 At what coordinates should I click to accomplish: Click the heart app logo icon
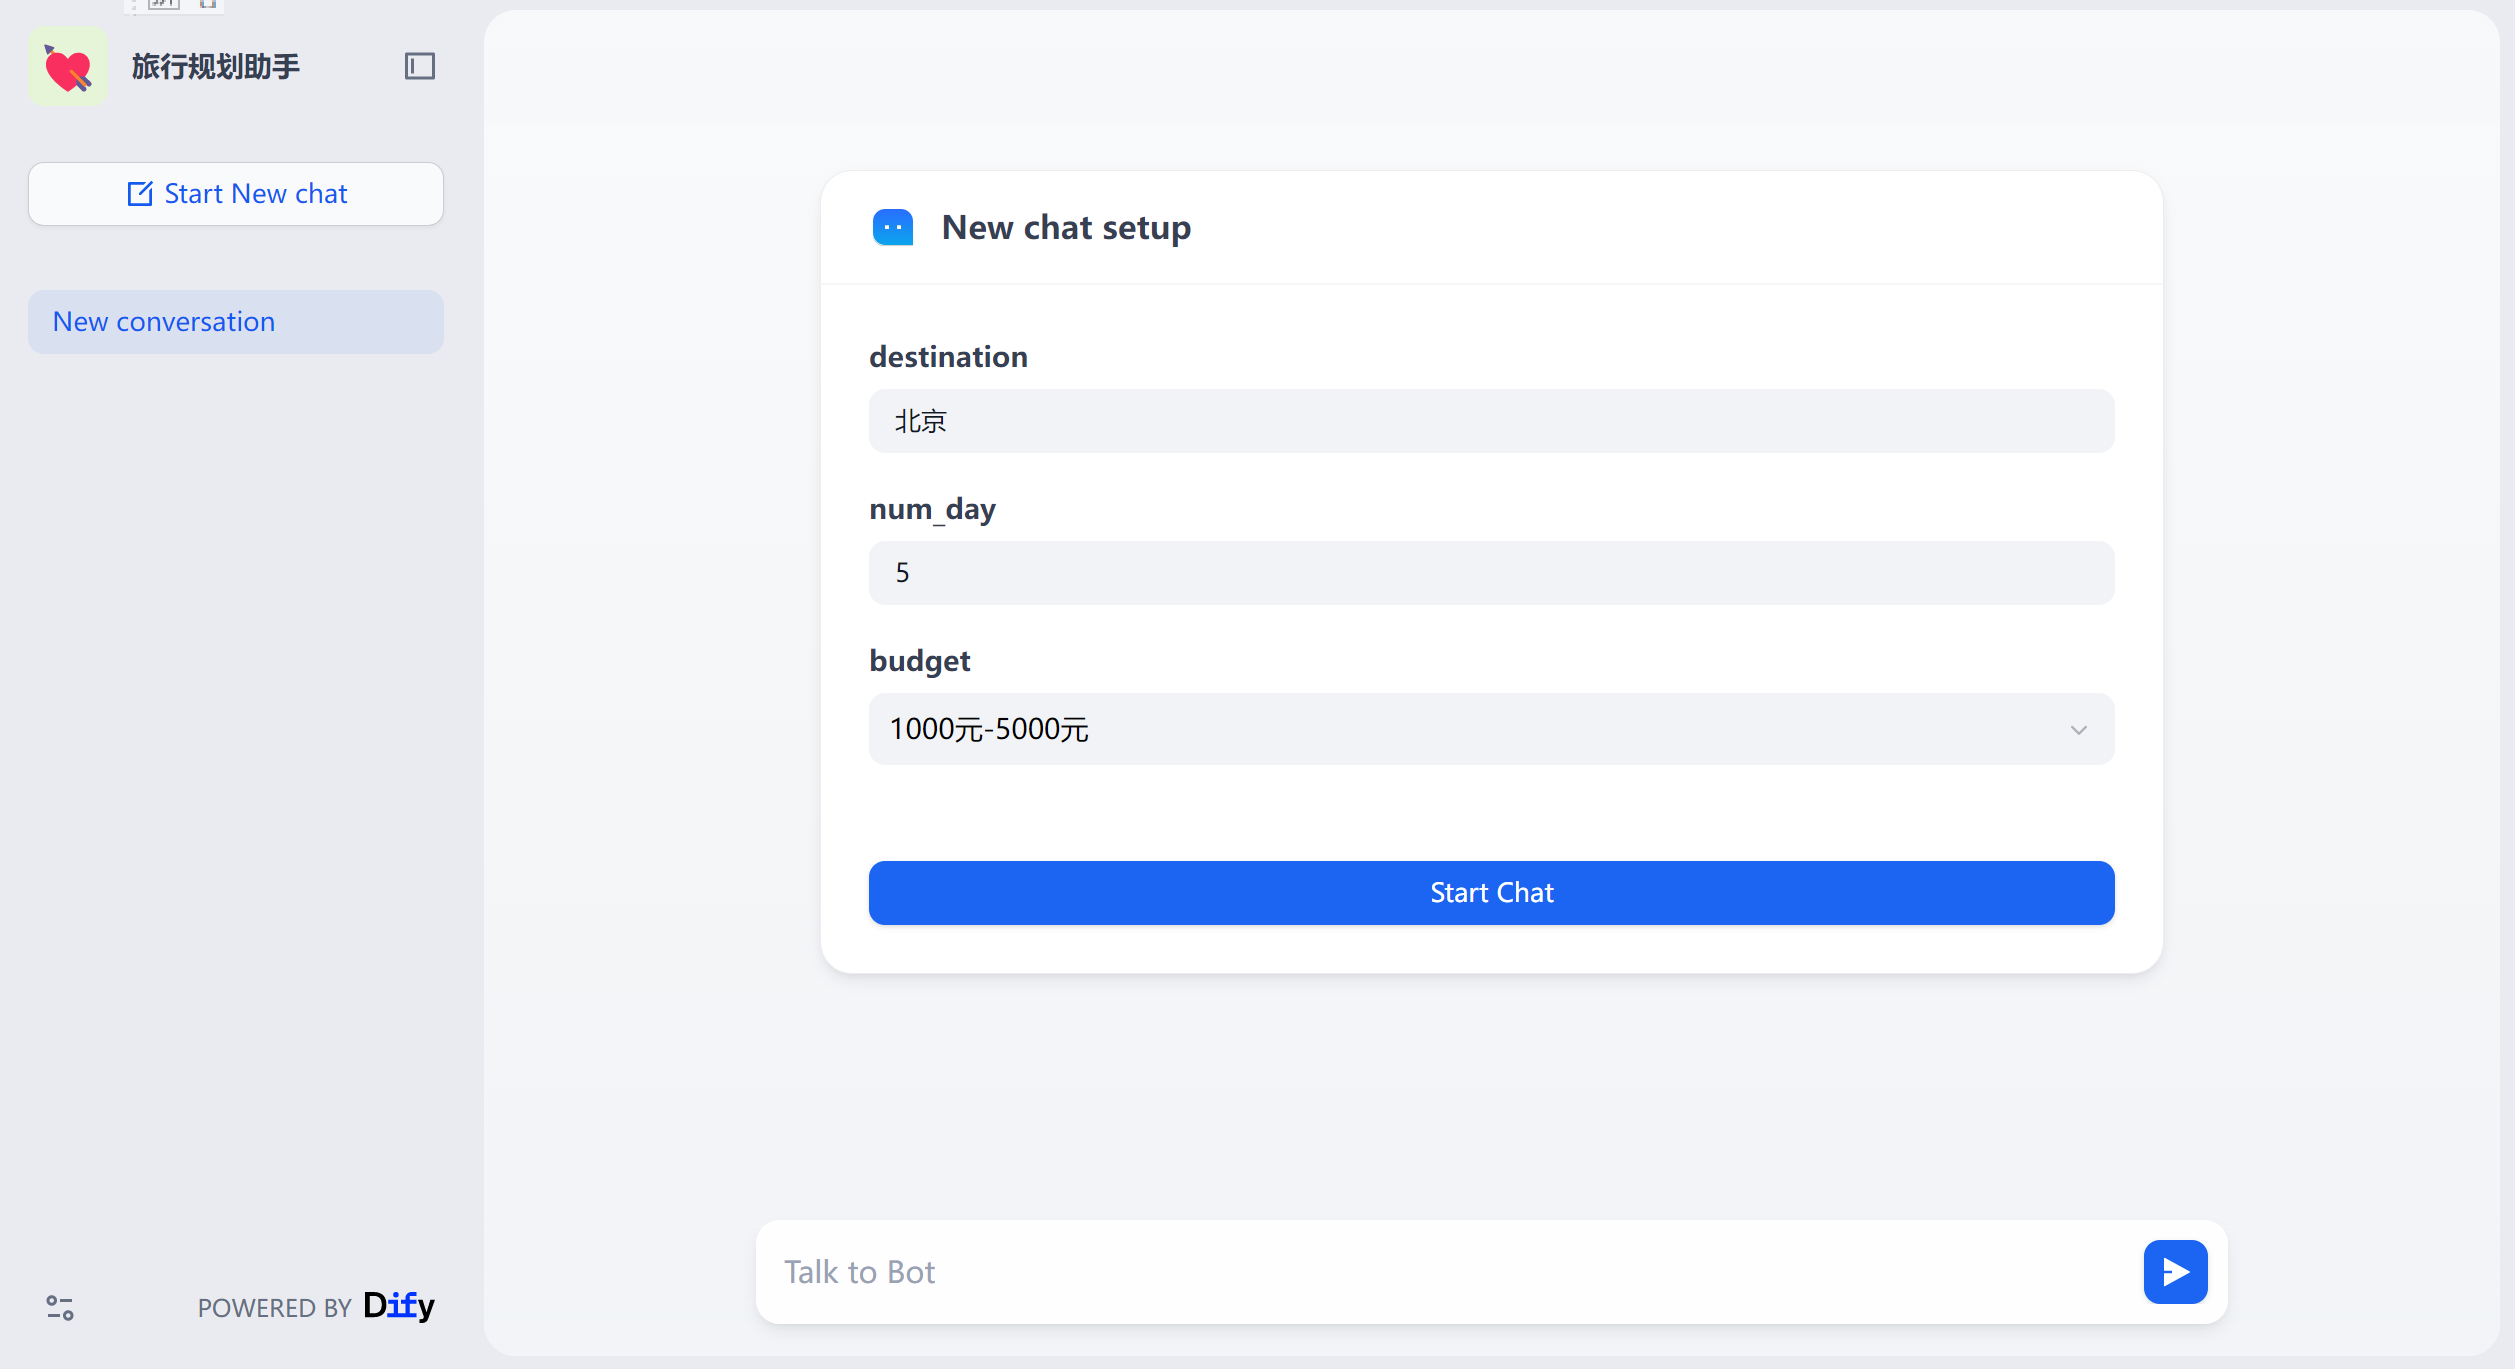point(68,67)
